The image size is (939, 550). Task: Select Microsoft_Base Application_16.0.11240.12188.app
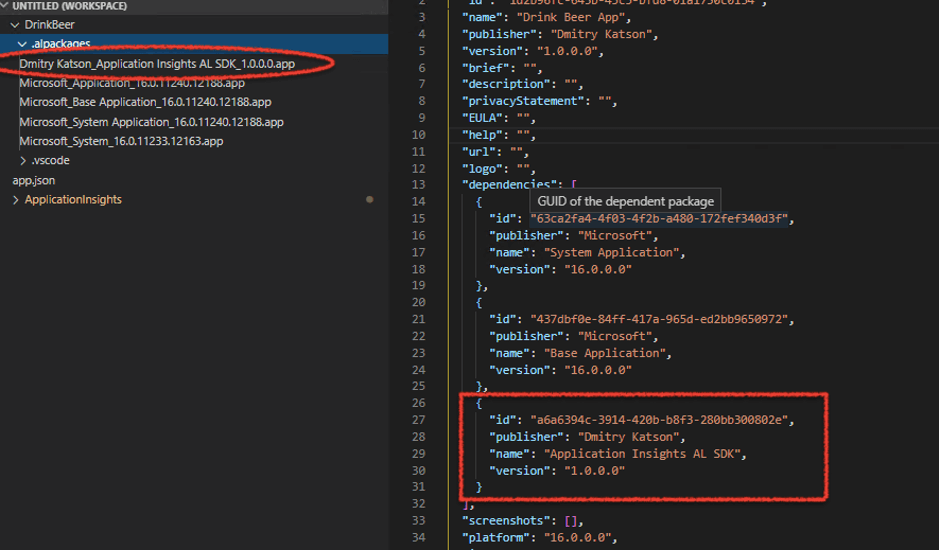point(145,102)
